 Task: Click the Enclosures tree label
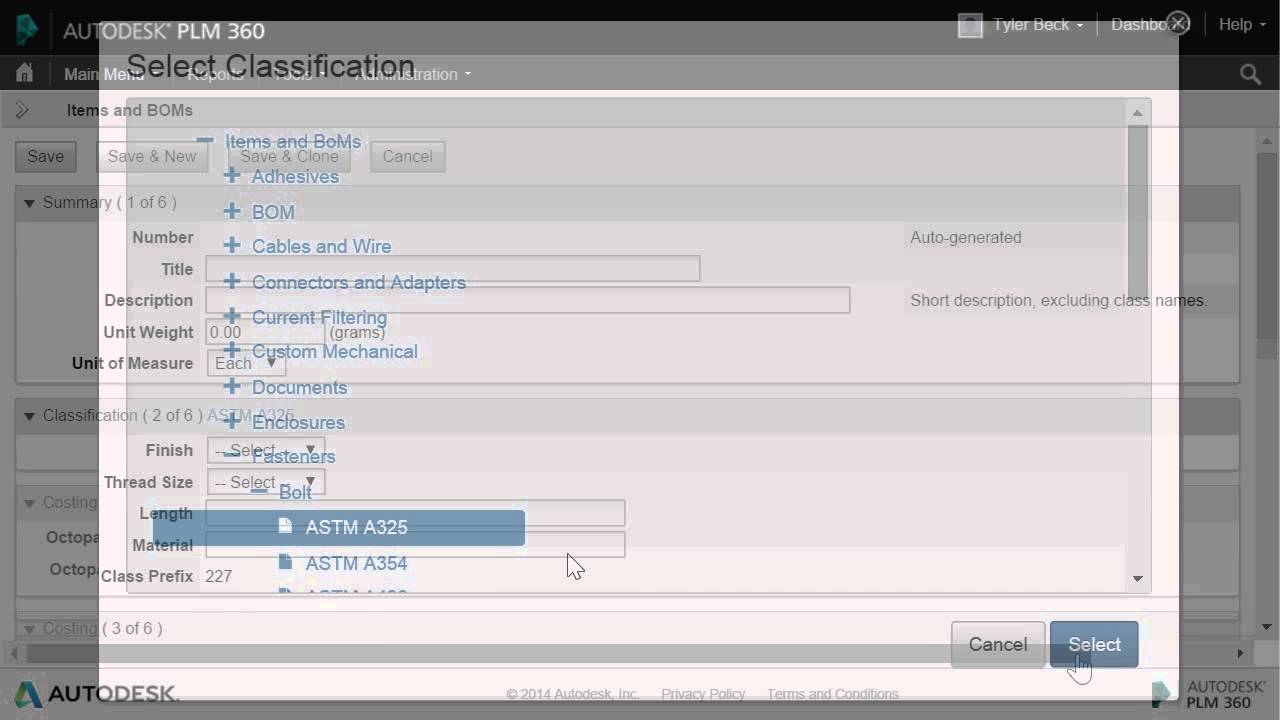tap(298, 423)
